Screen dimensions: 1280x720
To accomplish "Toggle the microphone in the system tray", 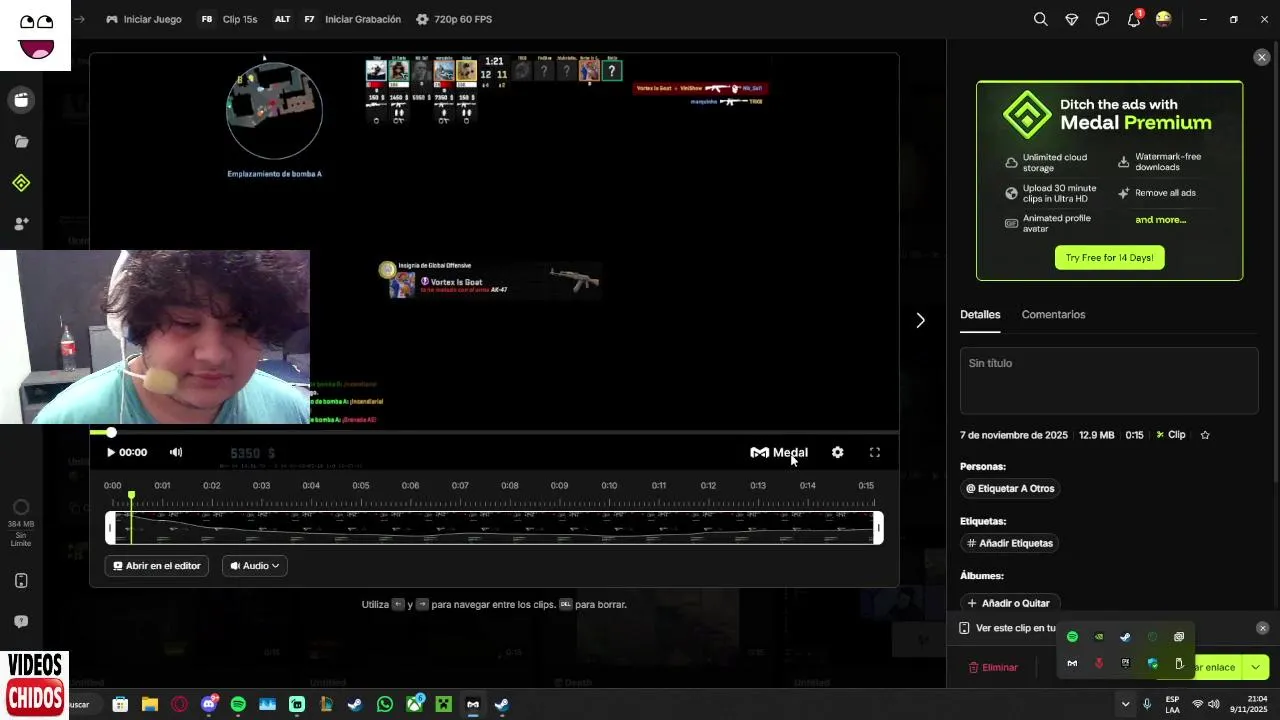I will [x=1147, y=704].
